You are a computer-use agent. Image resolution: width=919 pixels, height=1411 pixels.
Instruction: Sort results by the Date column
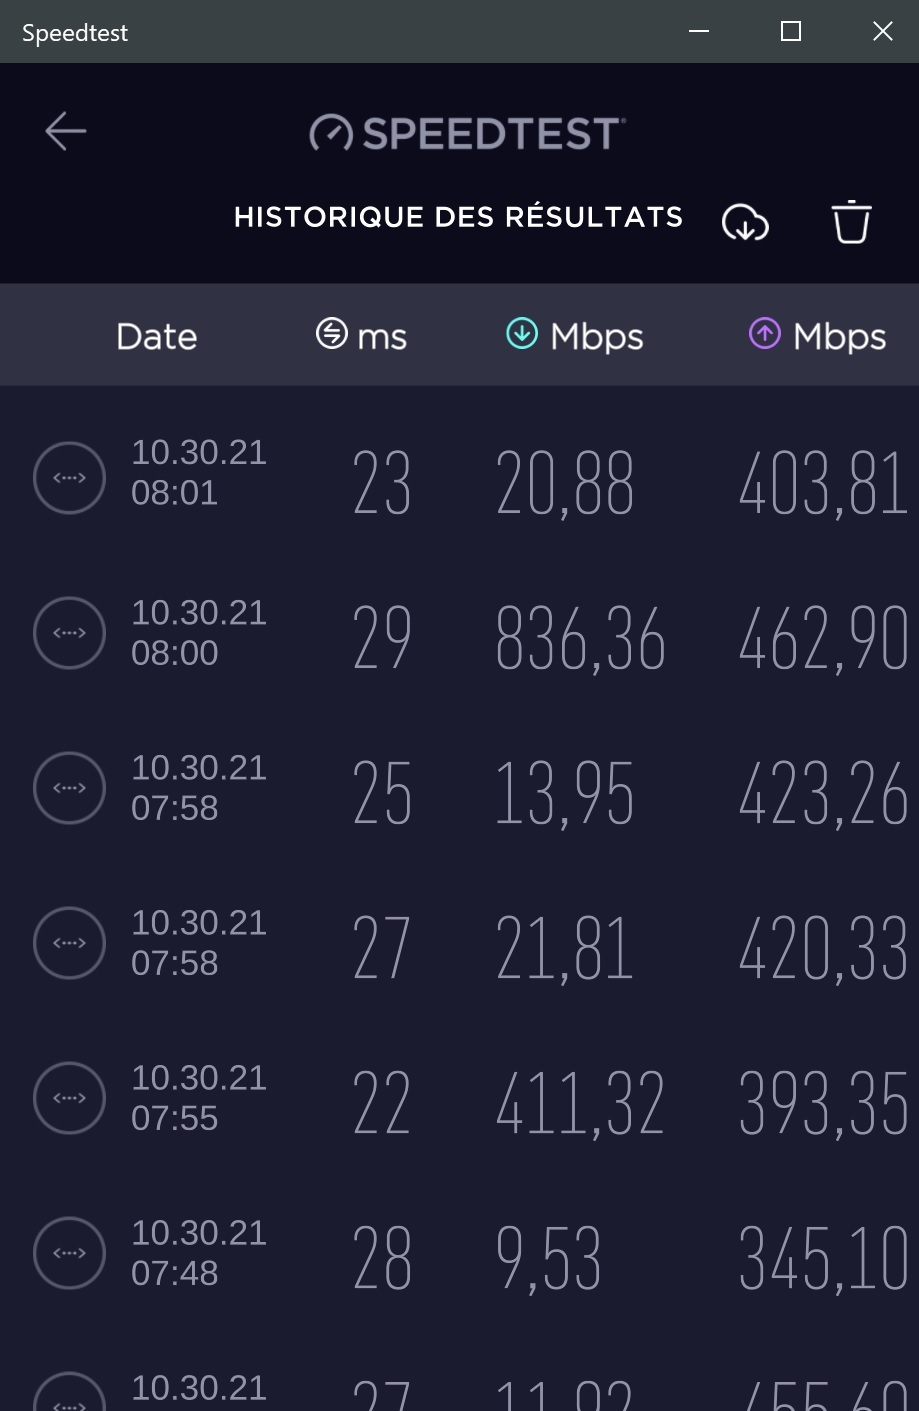(156, 337)
